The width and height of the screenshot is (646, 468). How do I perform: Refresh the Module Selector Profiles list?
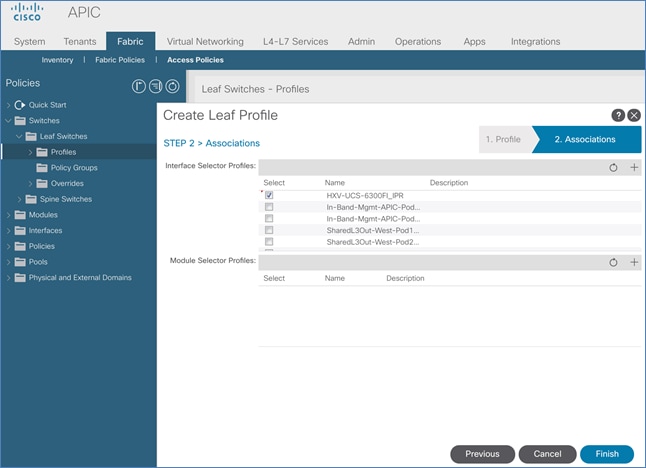(x=613, y=262)
